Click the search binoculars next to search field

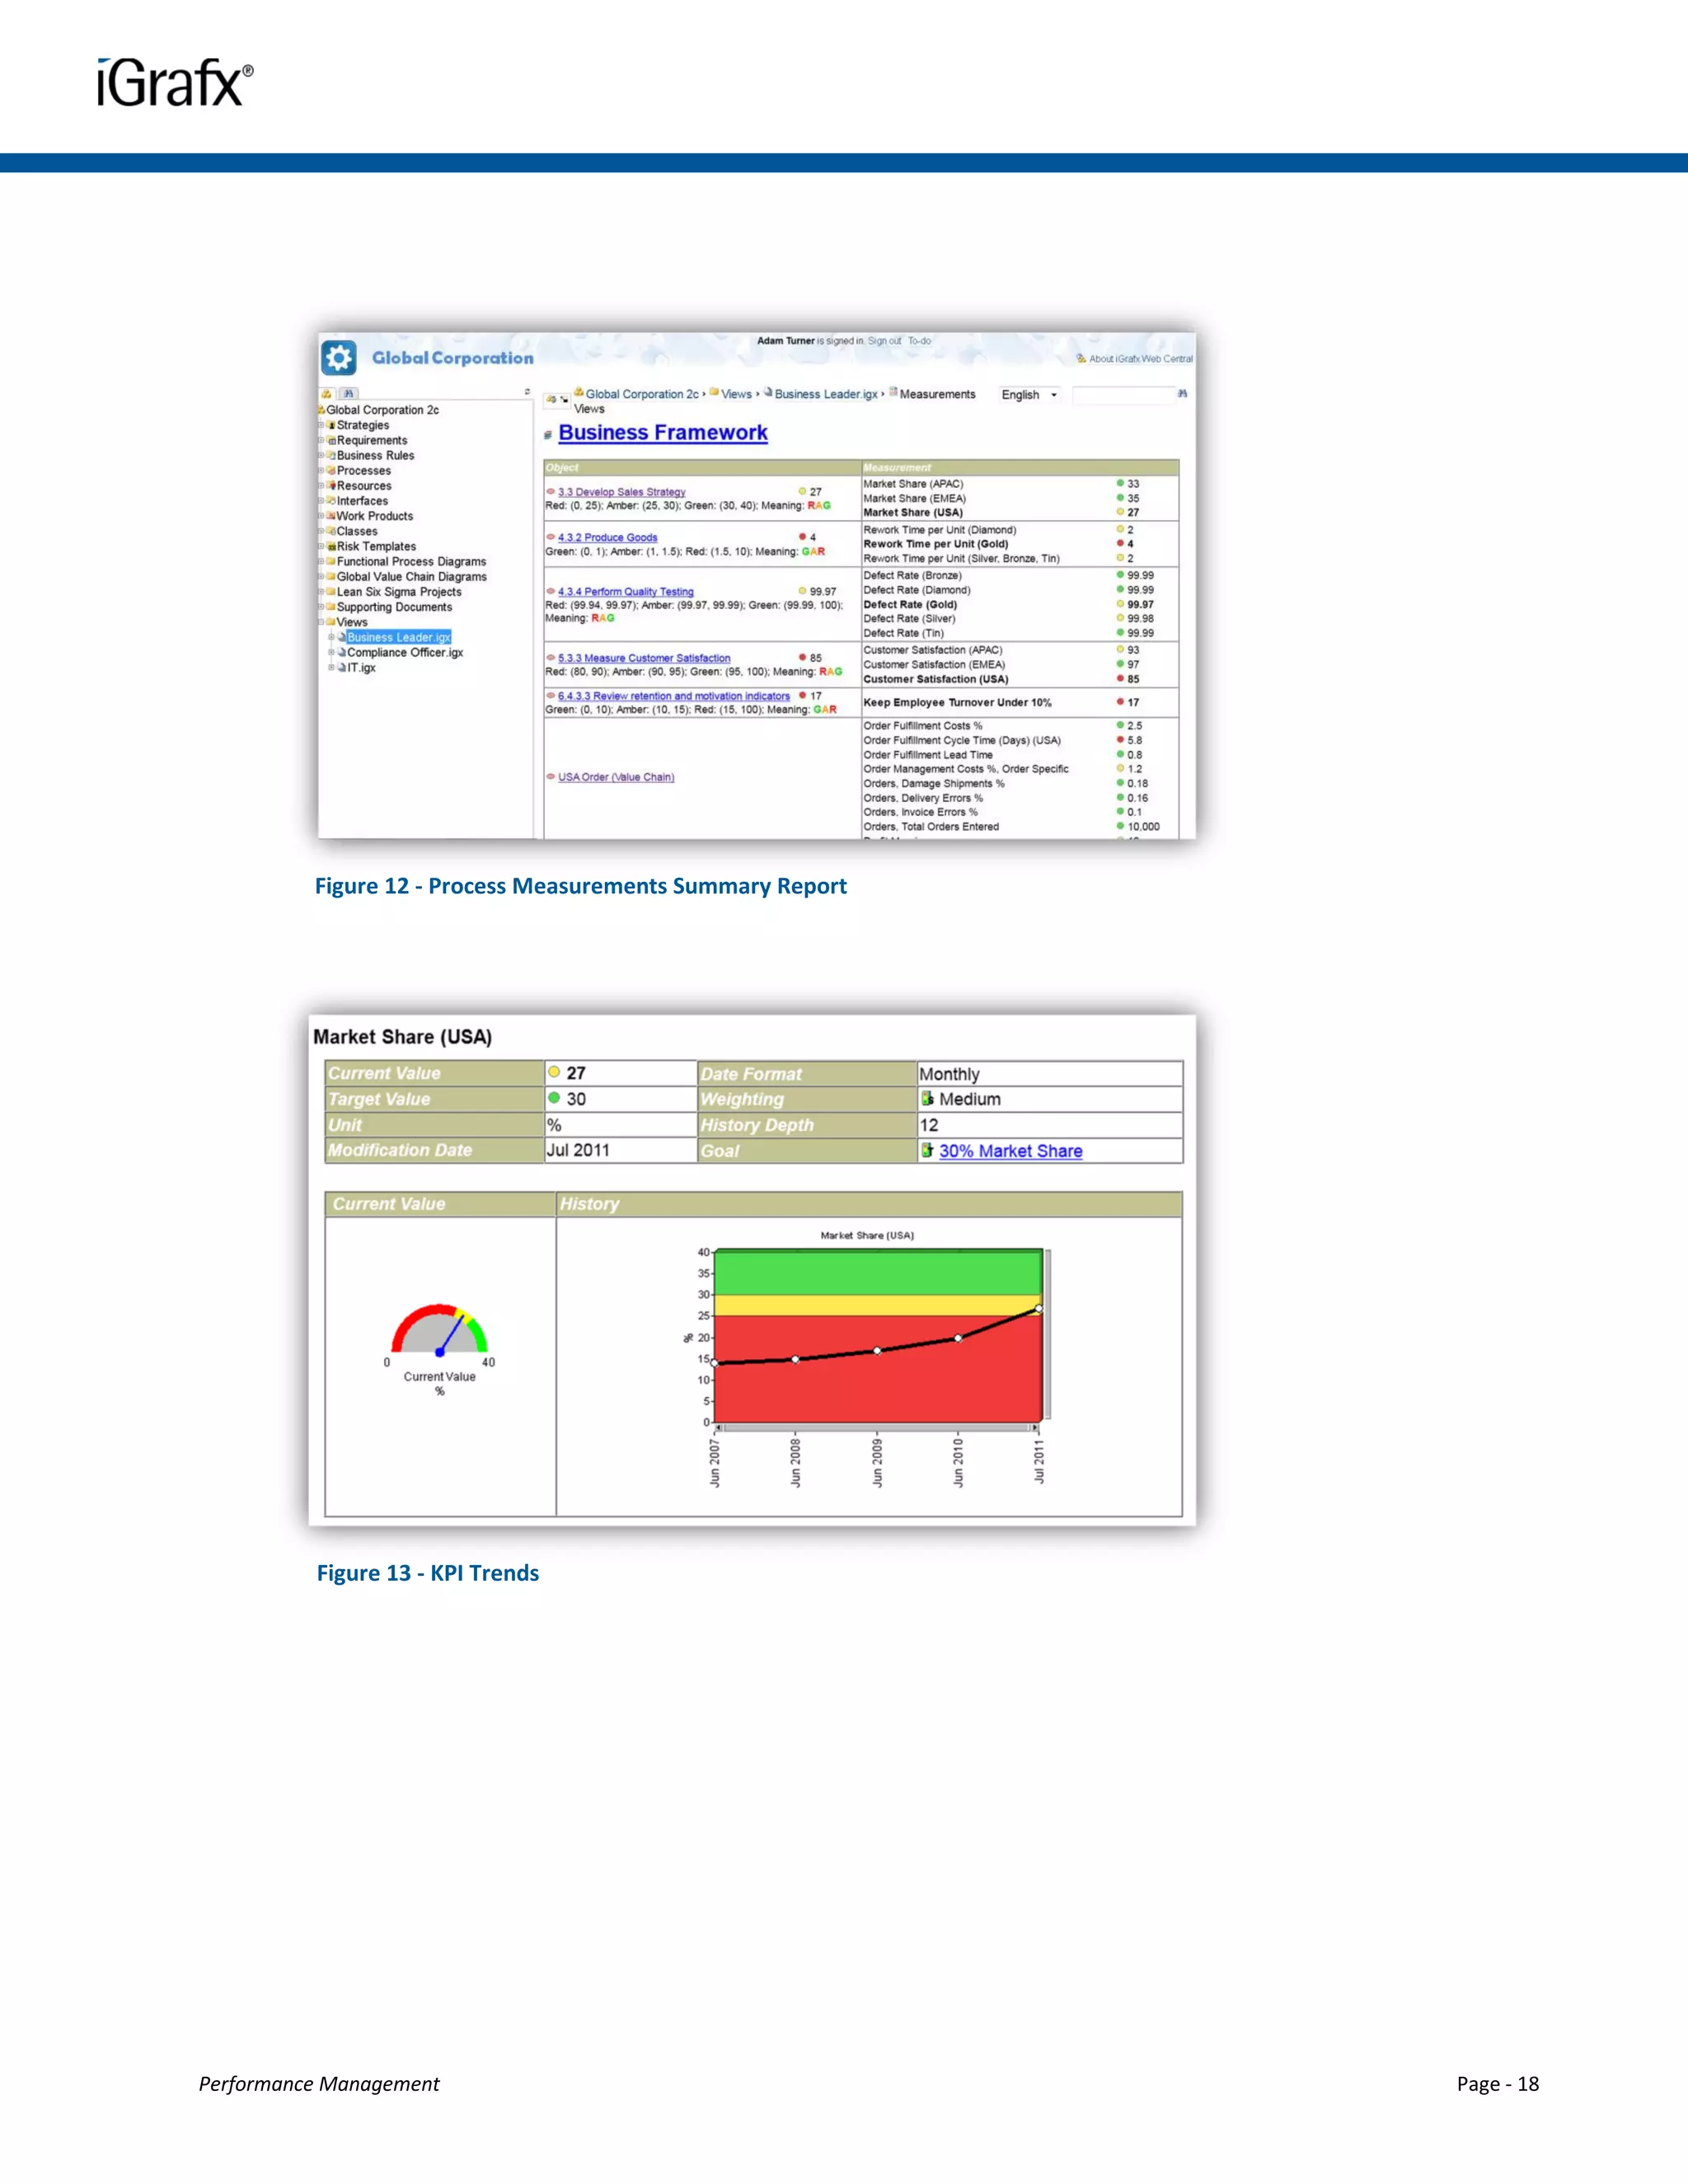point(1182,394)
